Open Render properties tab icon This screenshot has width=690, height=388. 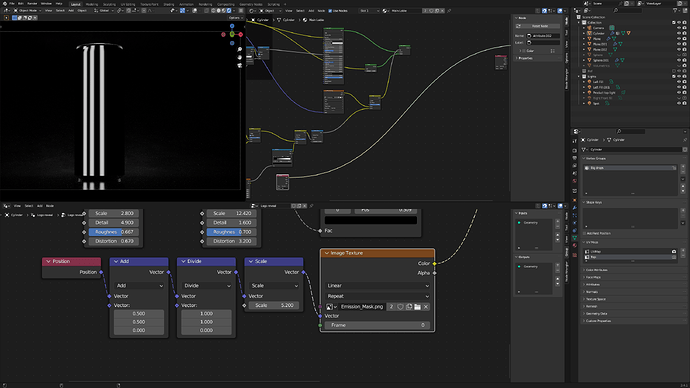tap(575, 150)
